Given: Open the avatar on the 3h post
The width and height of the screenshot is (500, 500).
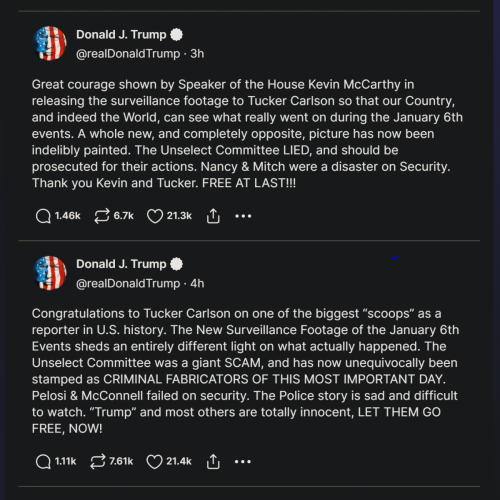Looking at the screenshot, I should point(50,43).
